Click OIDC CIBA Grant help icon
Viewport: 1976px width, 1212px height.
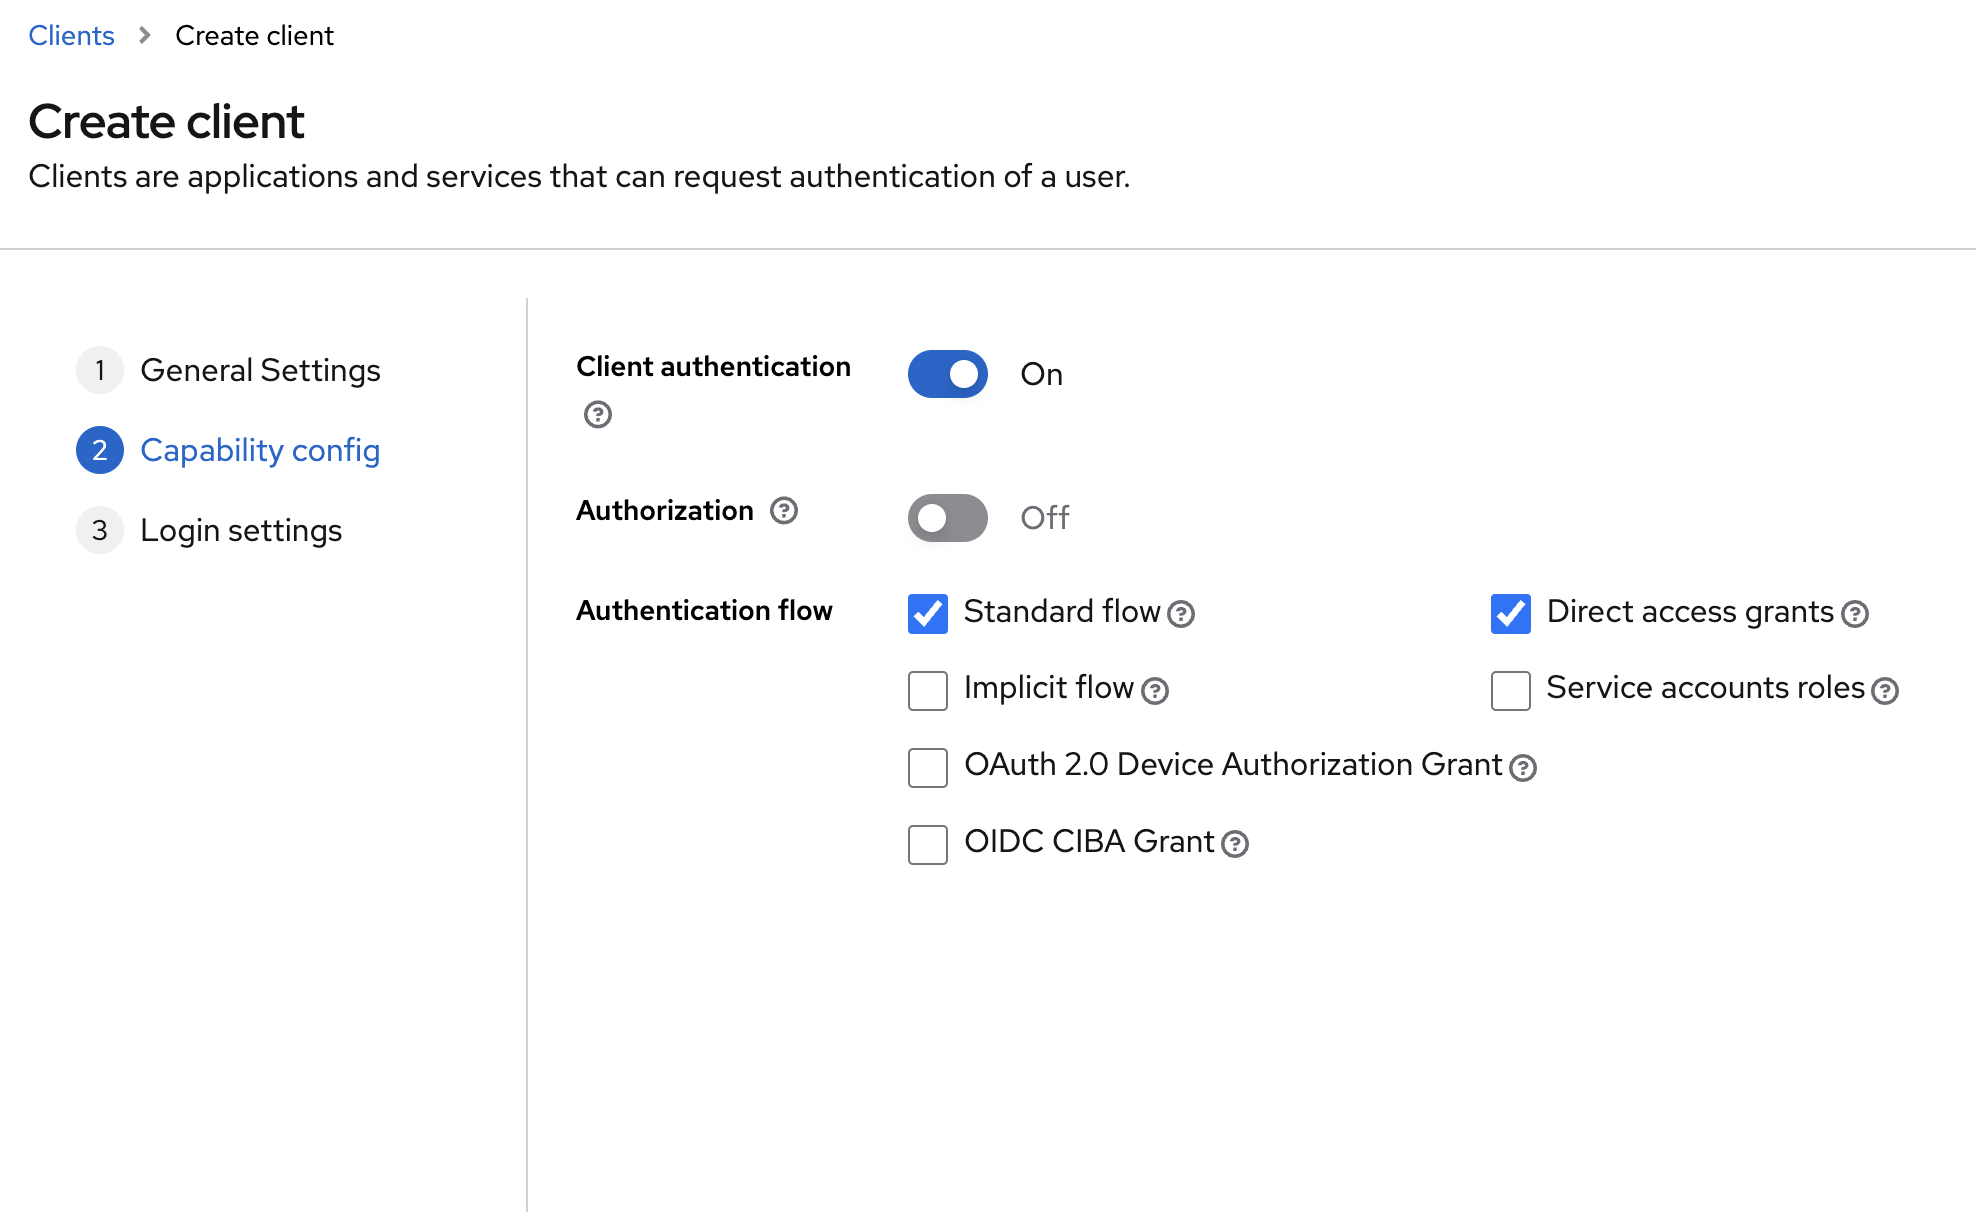[x=1235, y=845]
